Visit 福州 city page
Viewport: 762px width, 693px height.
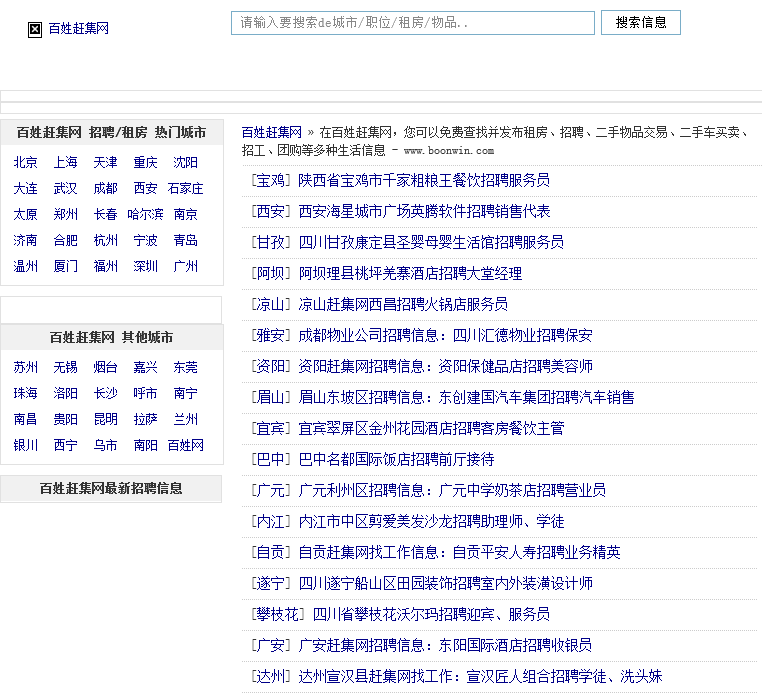[x=105, y=266]
